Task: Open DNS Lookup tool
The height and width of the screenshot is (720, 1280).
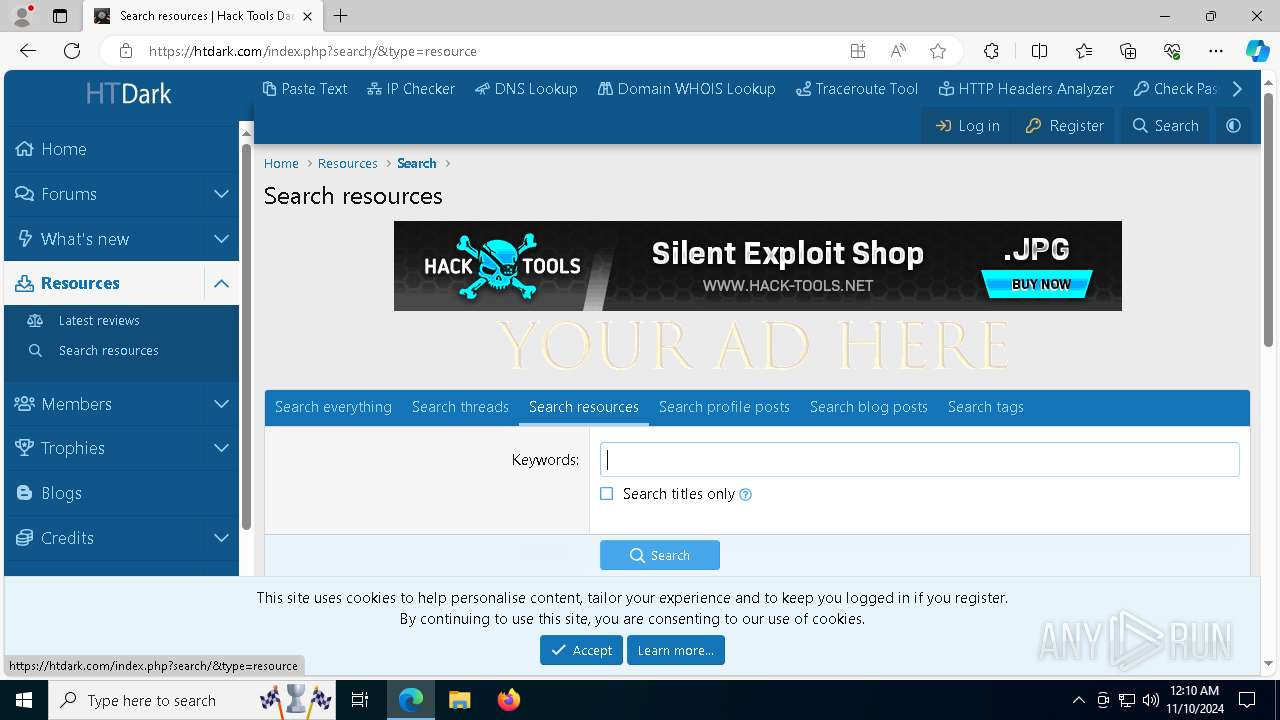Action: click(x=526, y=88)
